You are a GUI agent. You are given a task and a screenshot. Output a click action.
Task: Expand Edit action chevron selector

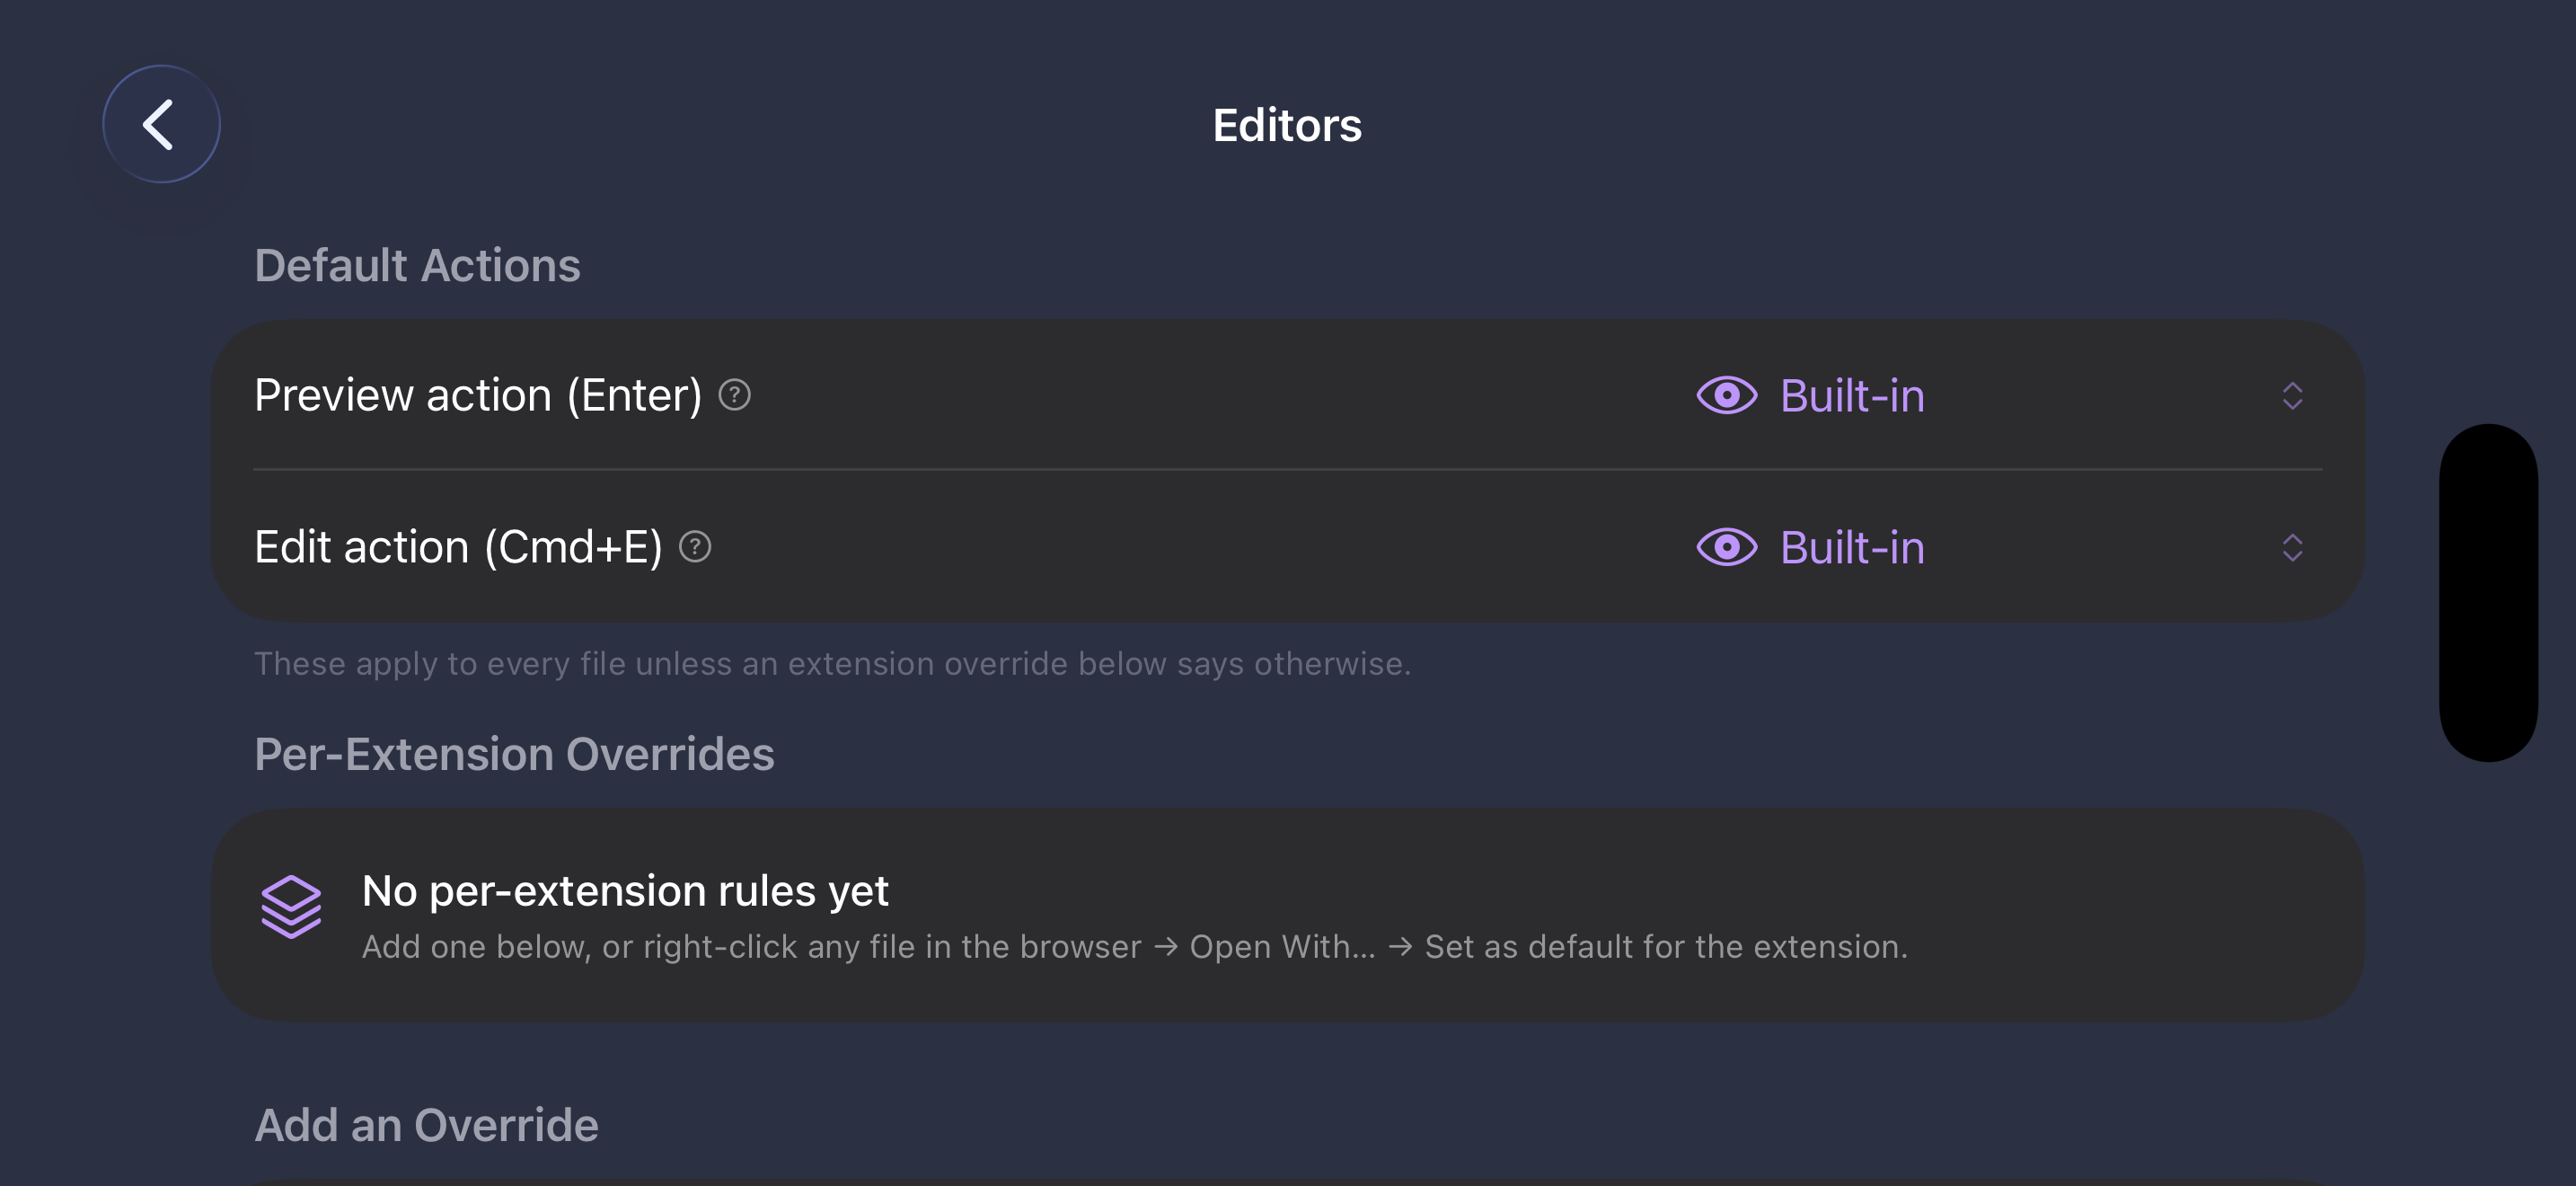coord(2292,548)
